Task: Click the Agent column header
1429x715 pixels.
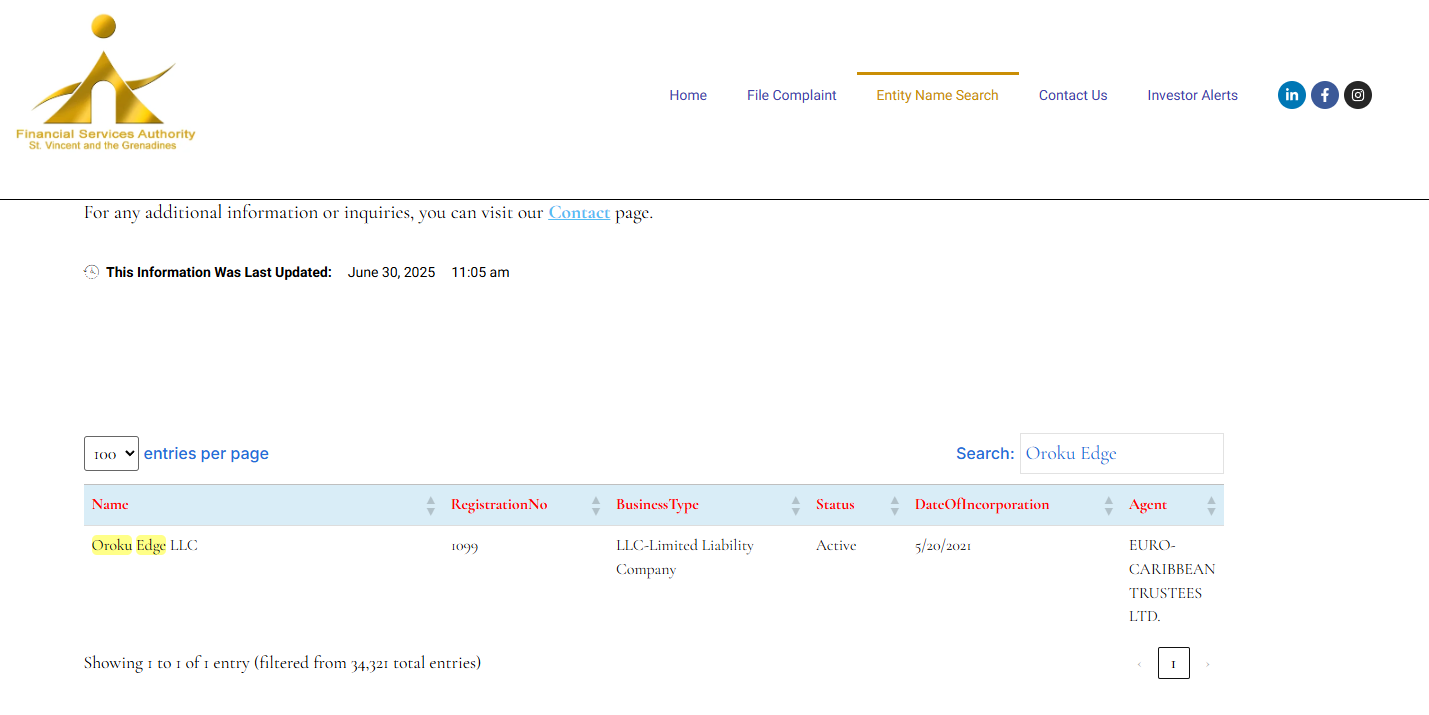Action: coord(1172,505)
